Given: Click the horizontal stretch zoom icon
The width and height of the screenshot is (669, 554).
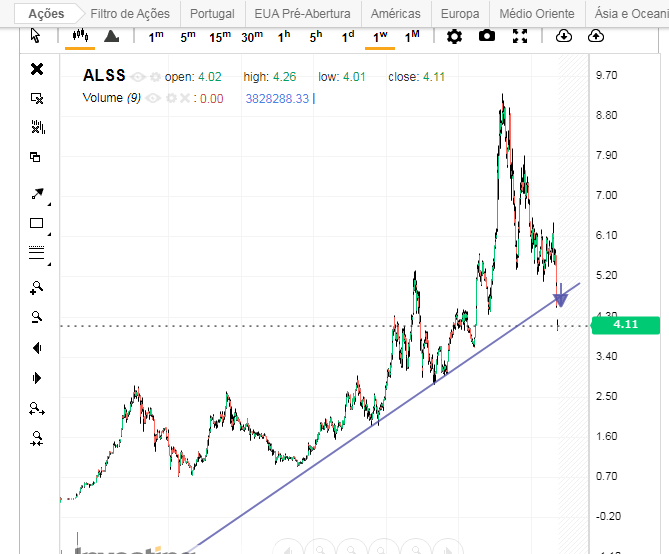Looking at the screenshot, I should pos(37,409).
